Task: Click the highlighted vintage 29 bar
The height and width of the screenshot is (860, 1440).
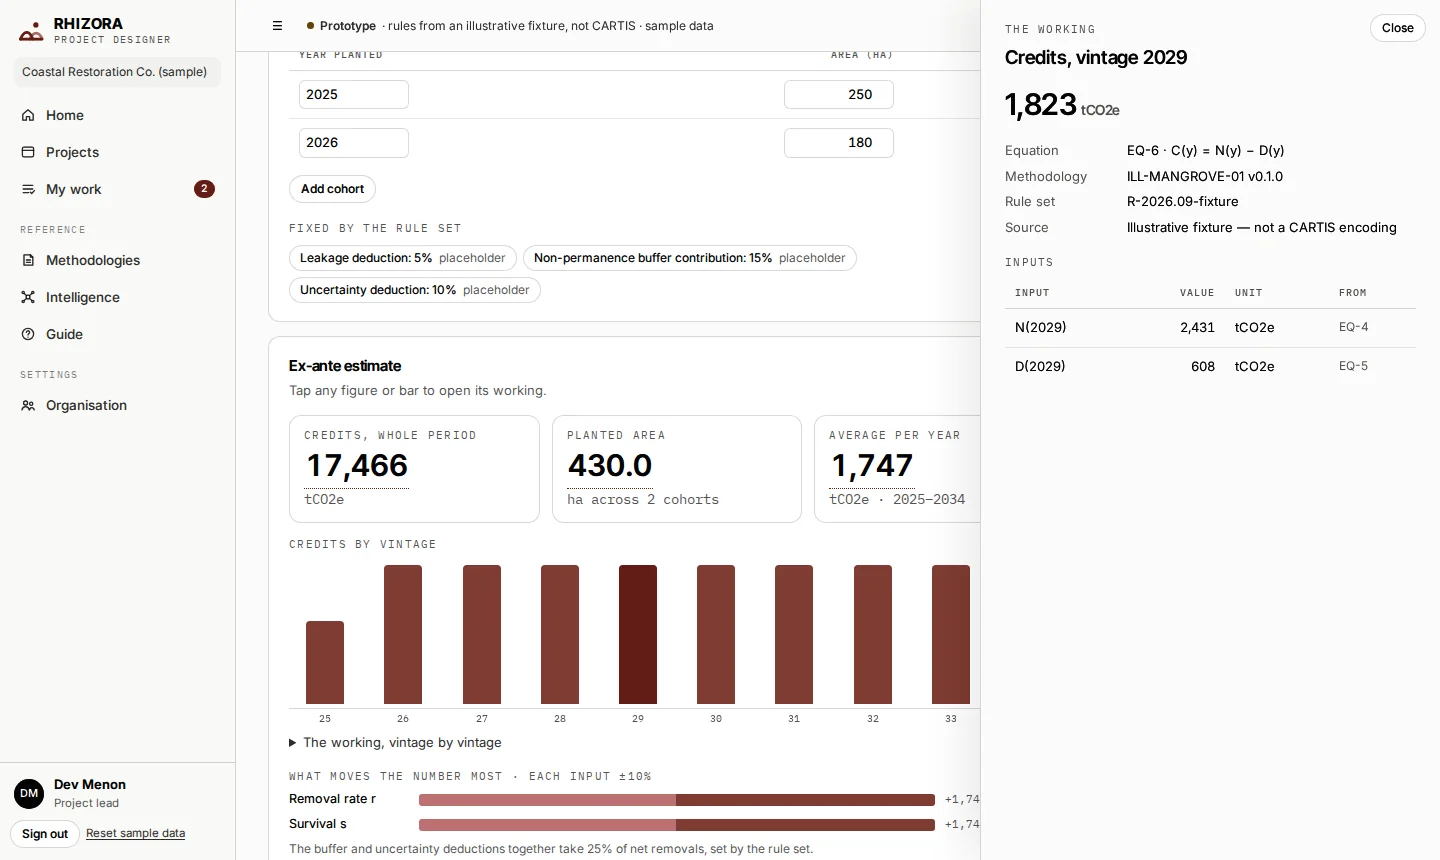Action: (x=638, y=634)
